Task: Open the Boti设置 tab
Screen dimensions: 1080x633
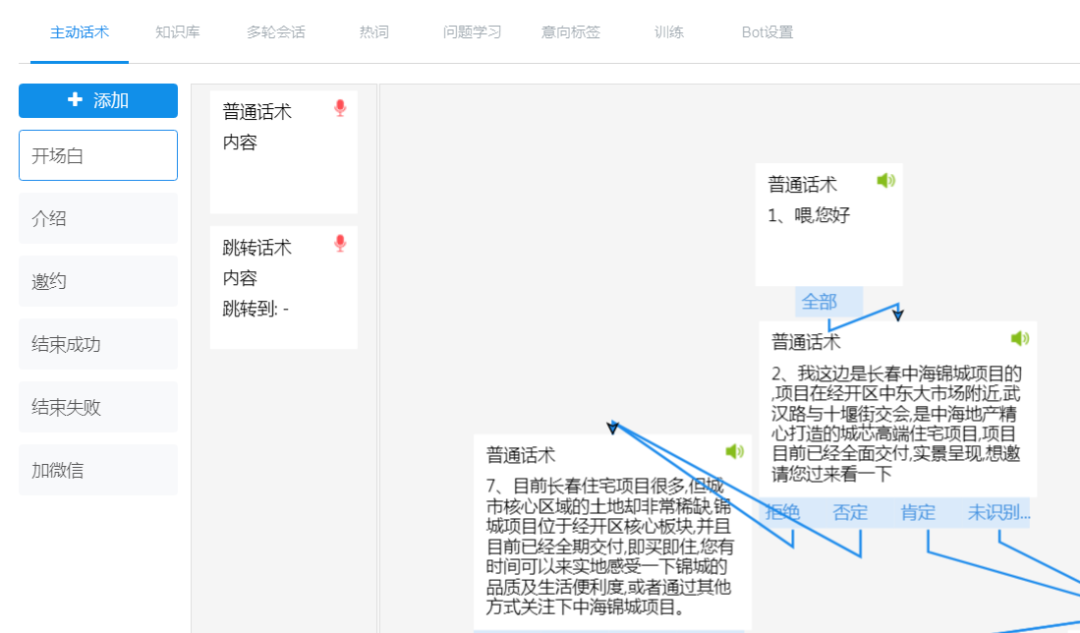Action: [x=766, y=31]
